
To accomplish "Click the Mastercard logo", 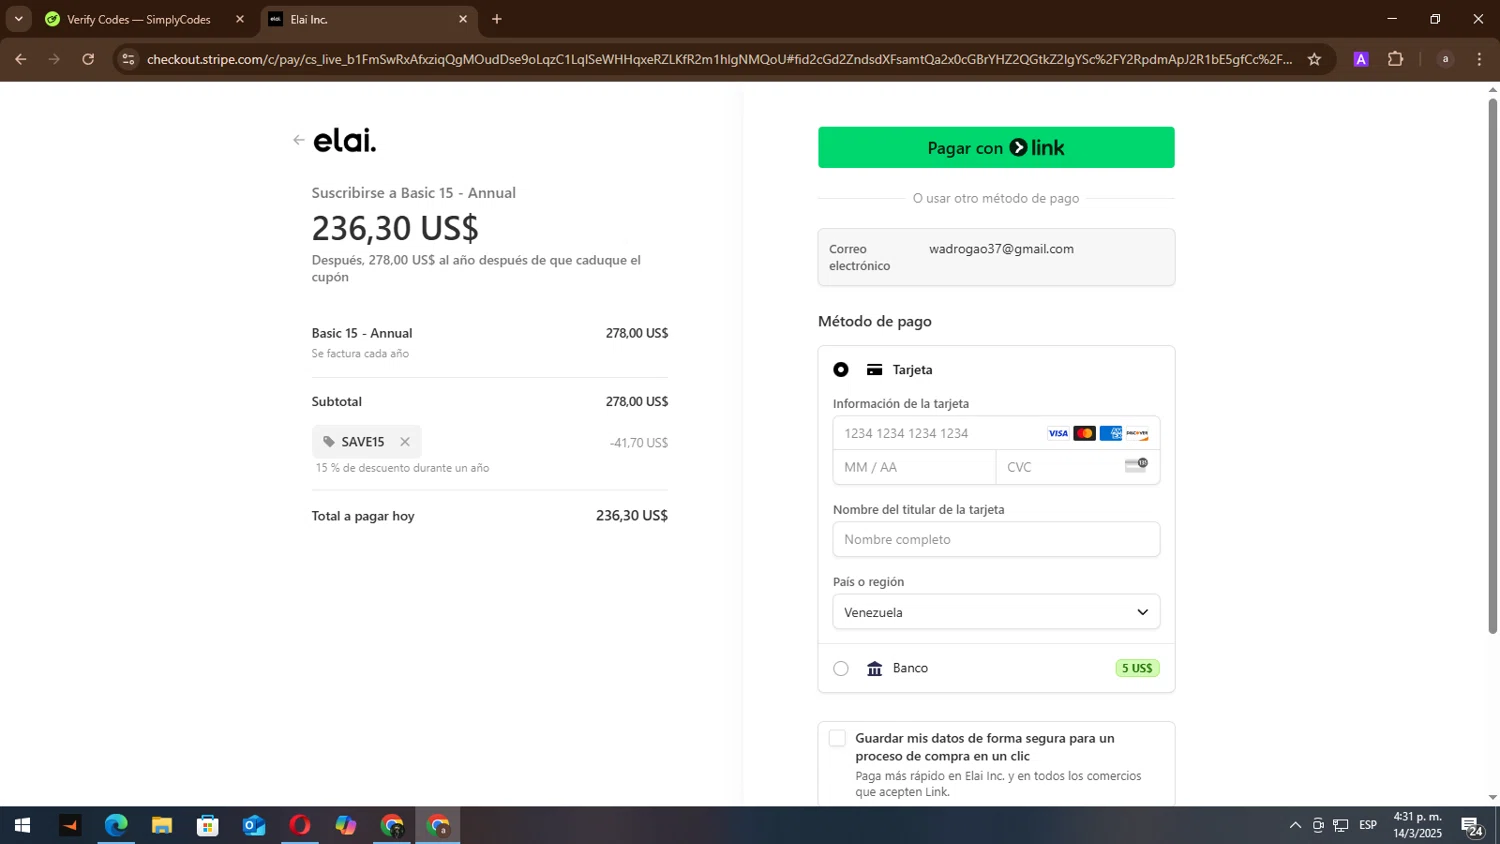I will (x=1084, y=434).
